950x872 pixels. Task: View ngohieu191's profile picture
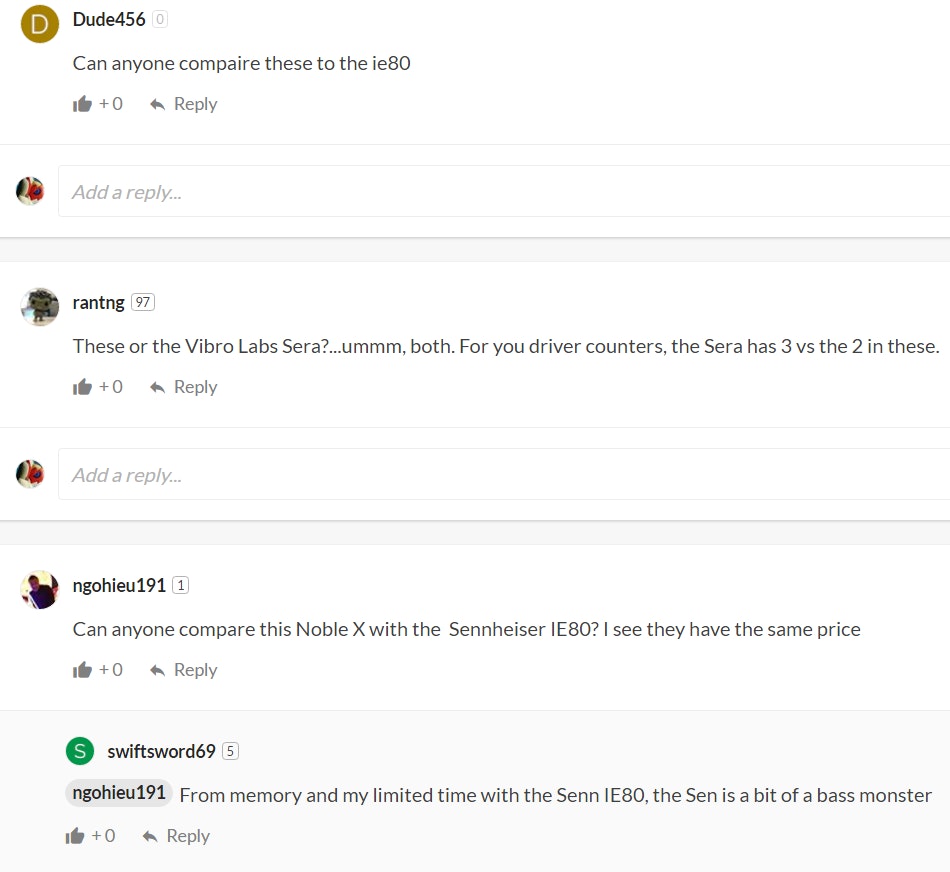[40, 589]
